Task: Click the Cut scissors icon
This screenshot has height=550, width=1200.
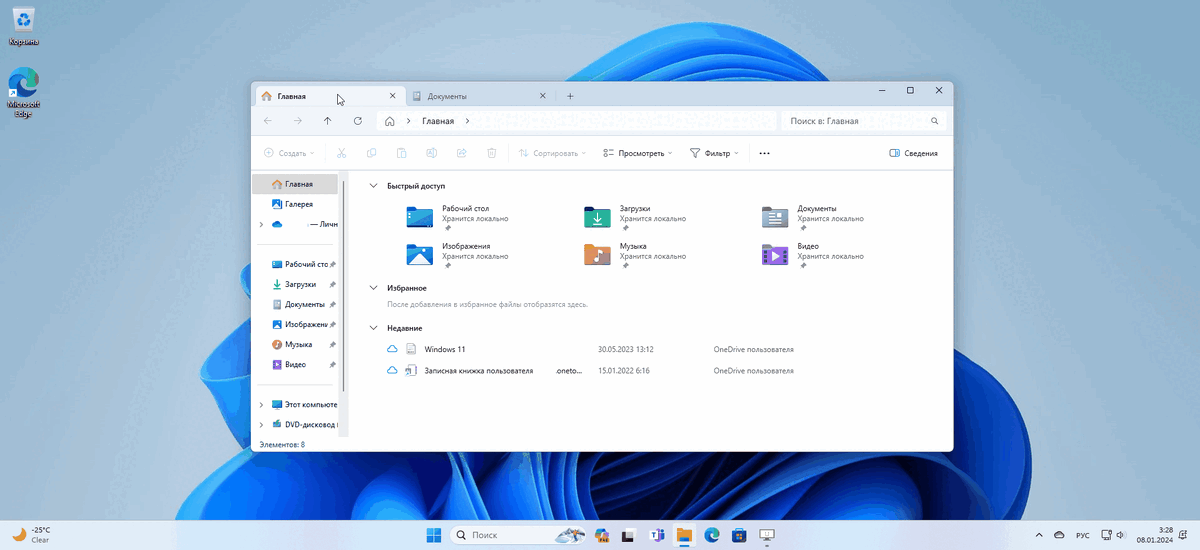Action: tap(341, 153)
